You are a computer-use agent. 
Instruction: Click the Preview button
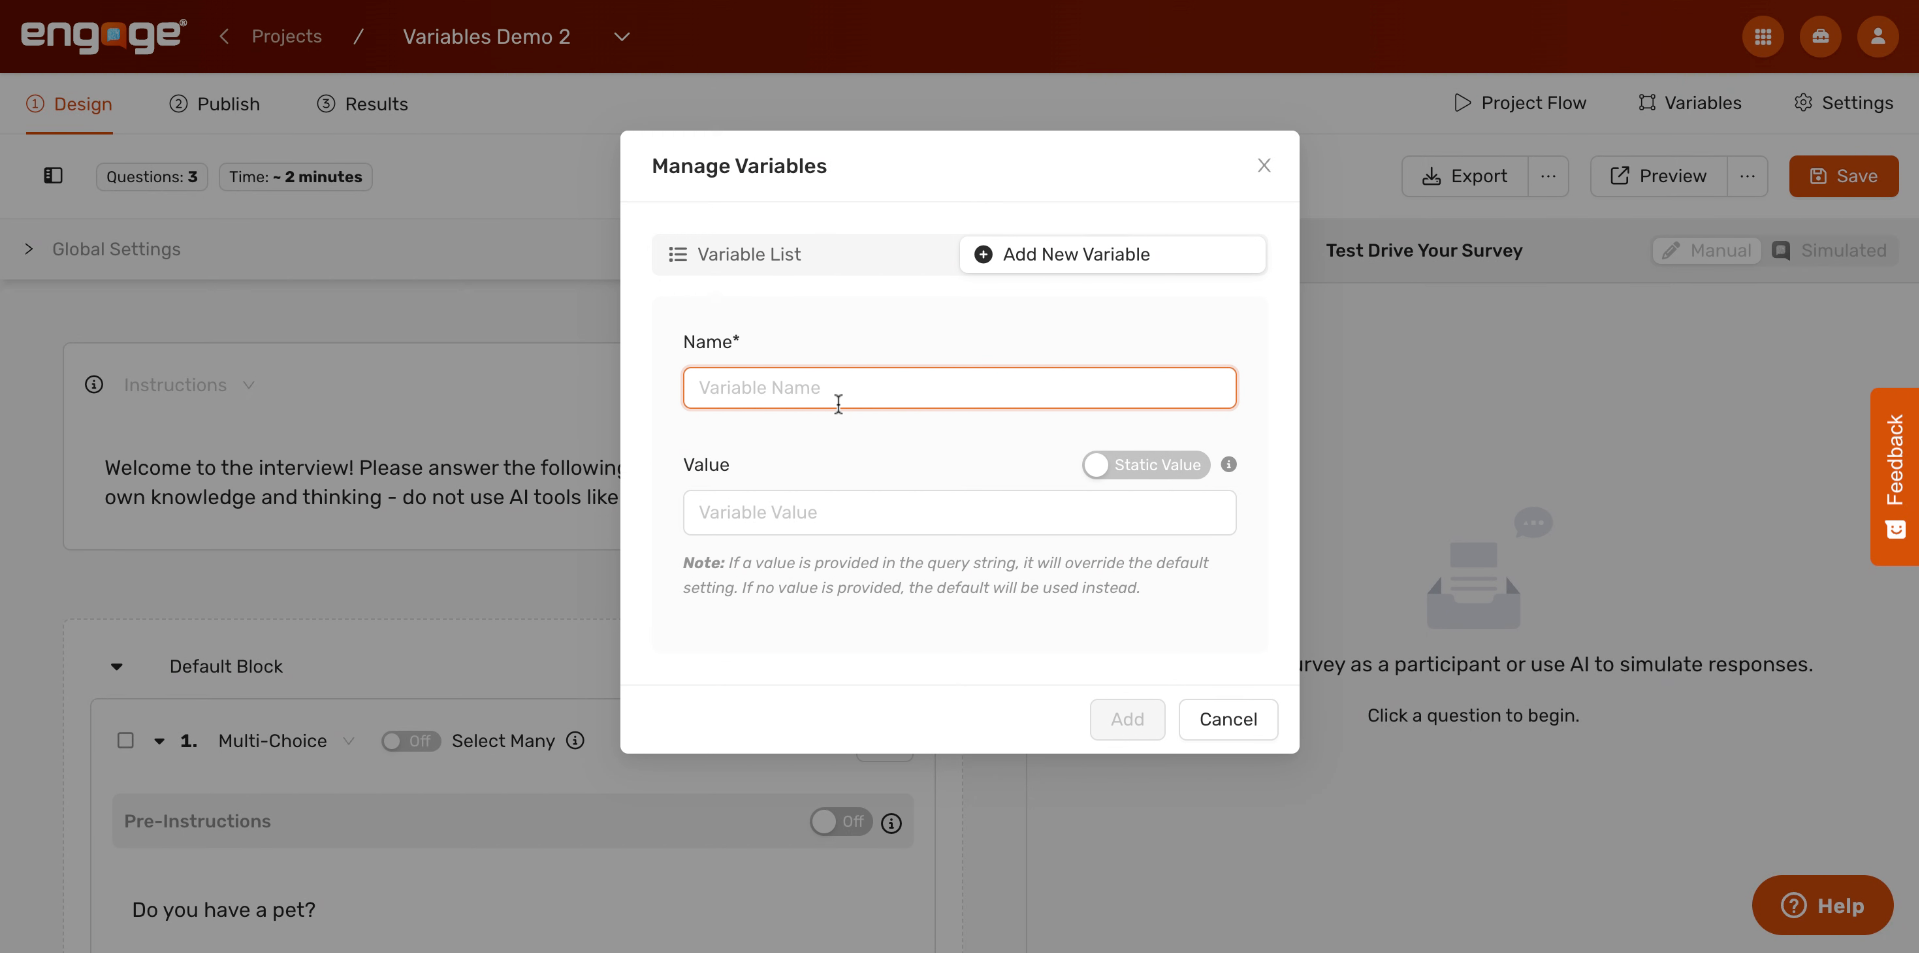(1658, 176)
